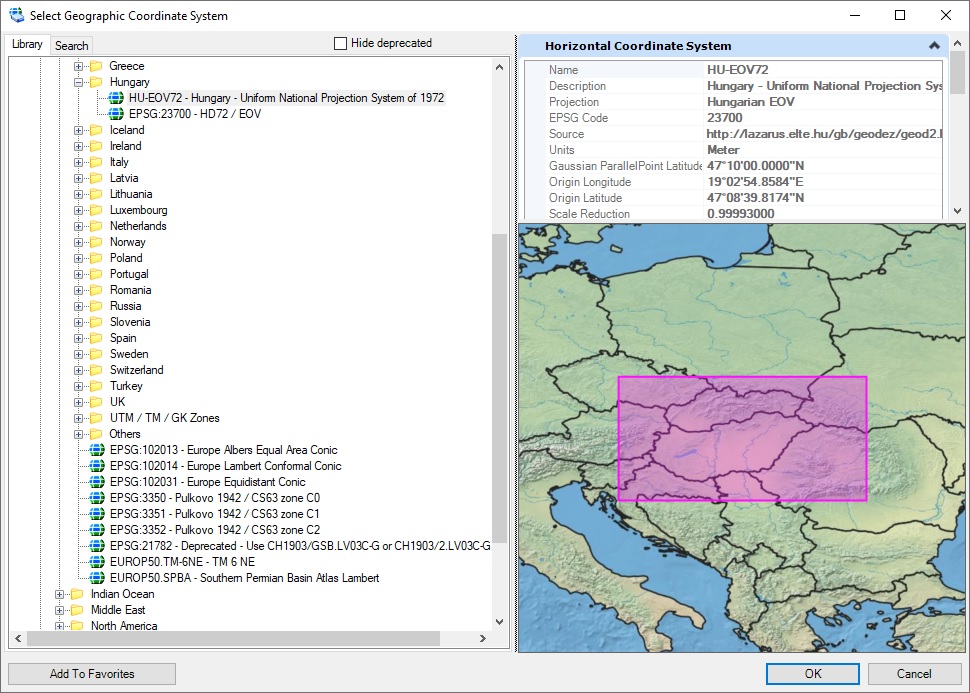Collapse the Hungary folder node

[79, 82]
